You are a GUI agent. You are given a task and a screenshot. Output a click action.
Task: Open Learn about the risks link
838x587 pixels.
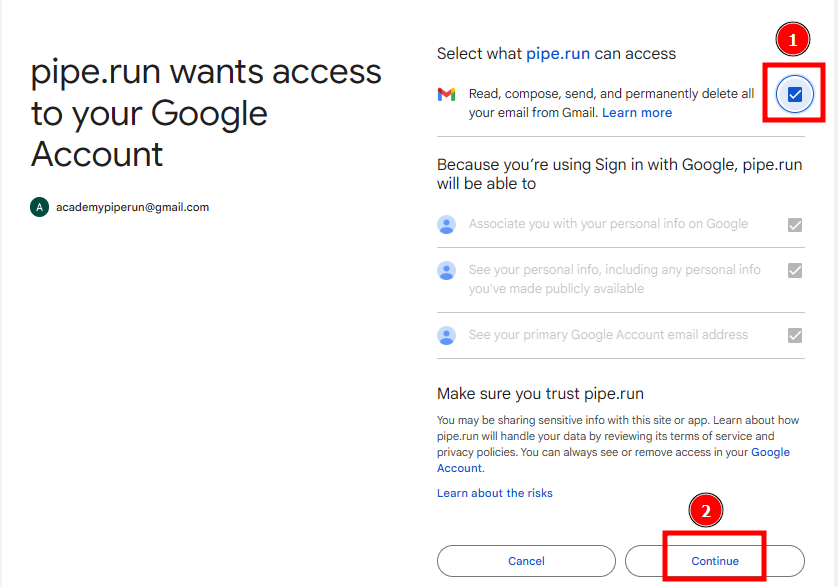(x=495, y=493)
